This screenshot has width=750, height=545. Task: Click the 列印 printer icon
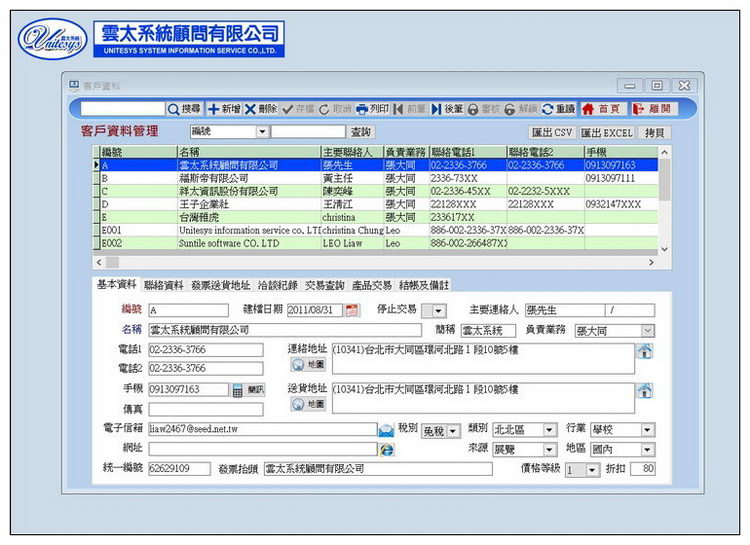(x=373, y=108)
